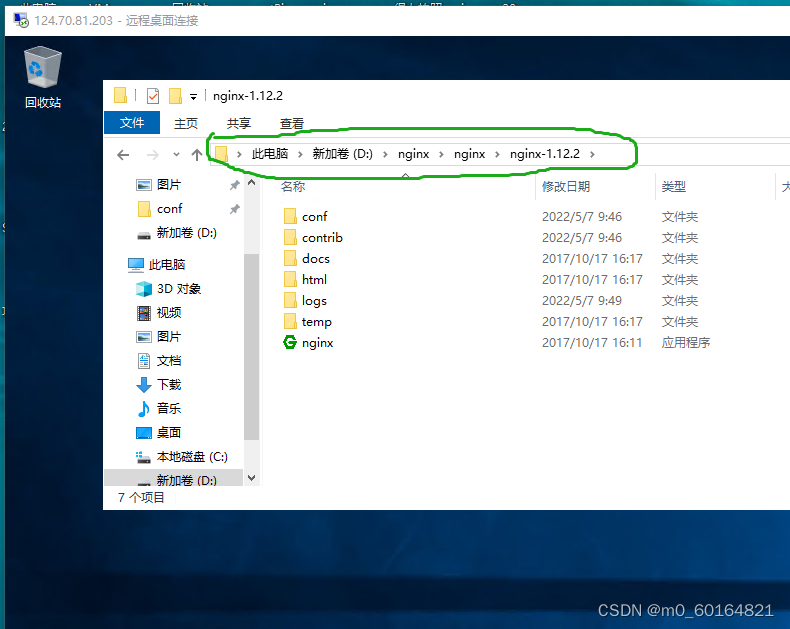Open the 文件 ribbon tab
790x629 pixels.
click(x=132, y=123)
